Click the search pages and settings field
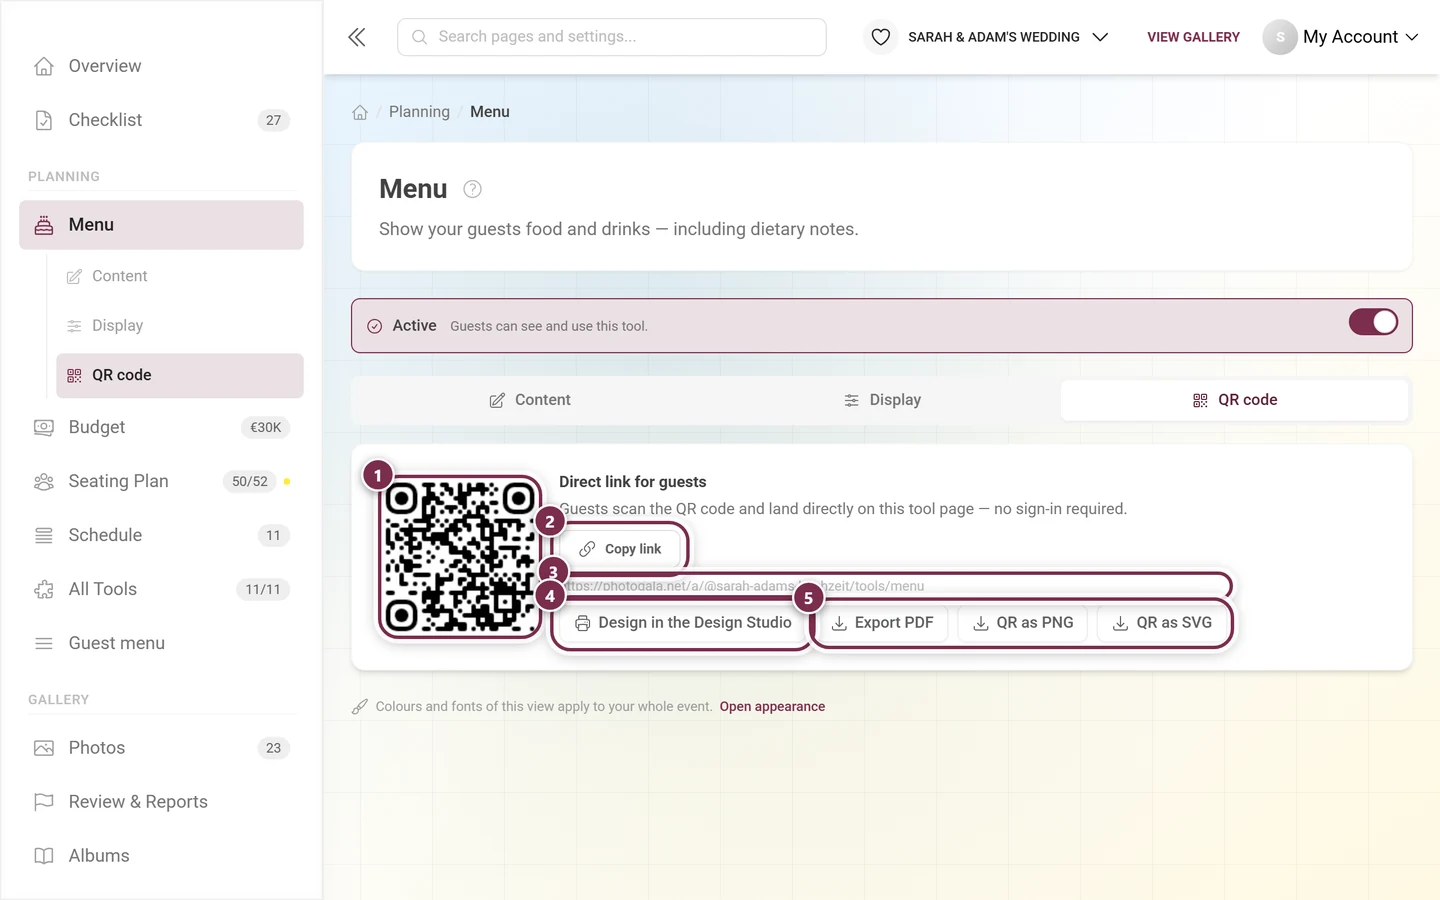1440x900 pixels. point(612,37)
